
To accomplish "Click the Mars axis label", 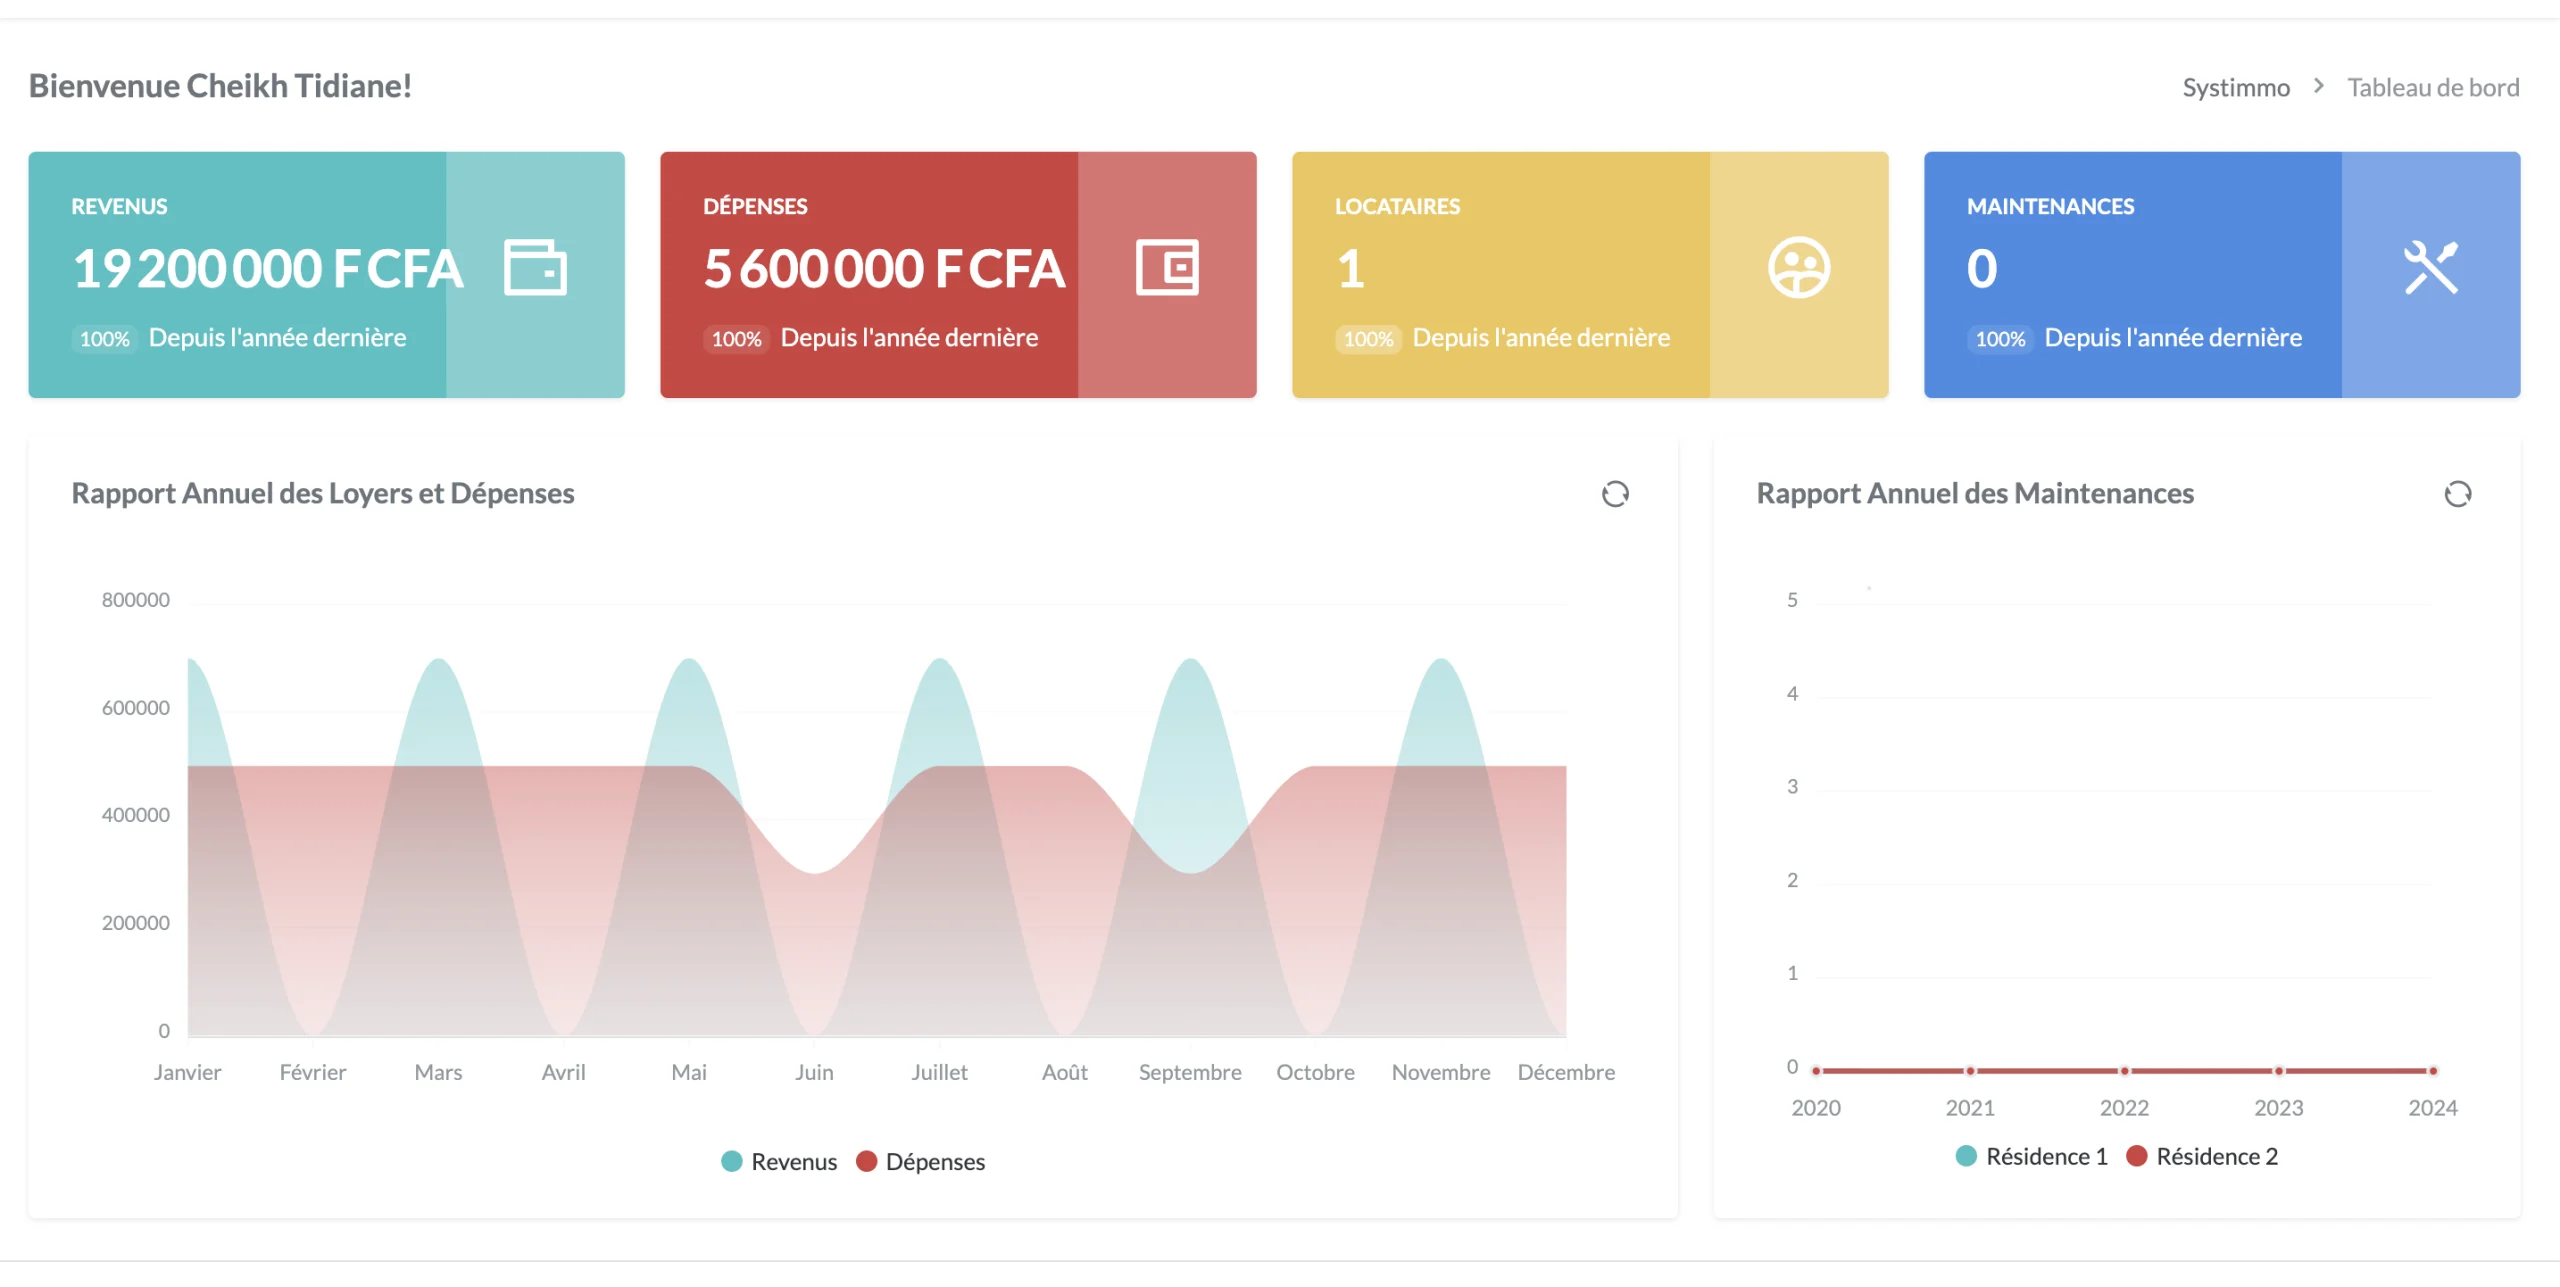I will pos(438,1072).
